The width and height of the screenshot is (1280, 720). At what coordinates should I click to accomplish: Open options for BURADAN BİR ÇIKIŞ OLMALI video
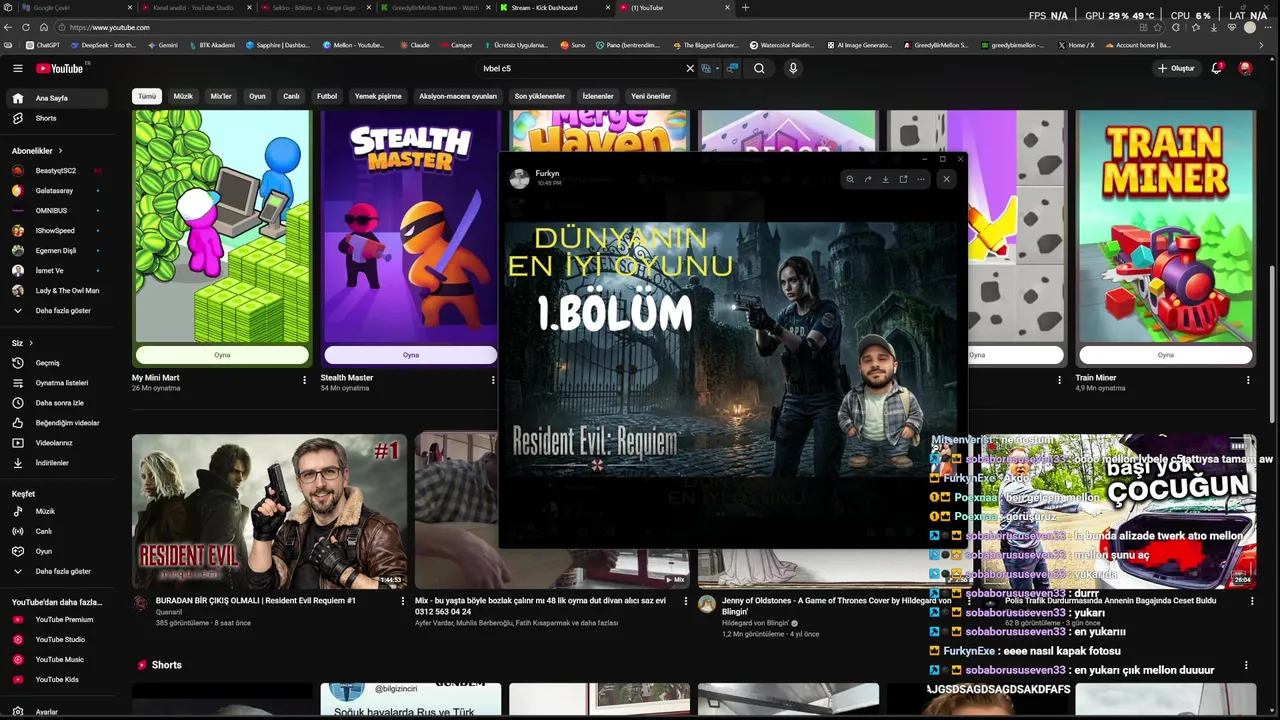[x=403, y=602]
